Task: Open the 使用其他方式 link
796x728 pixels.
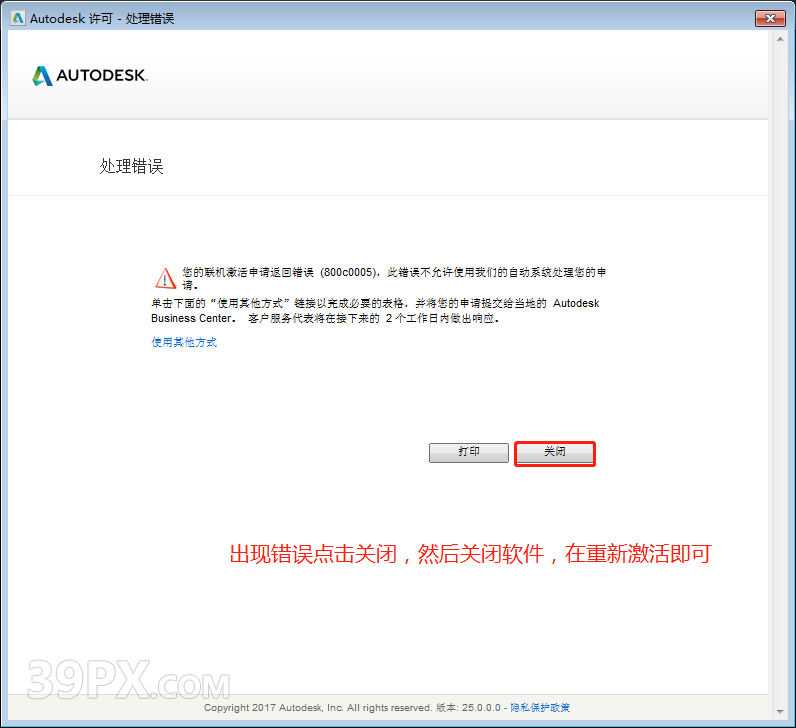Action: (184, 342)
